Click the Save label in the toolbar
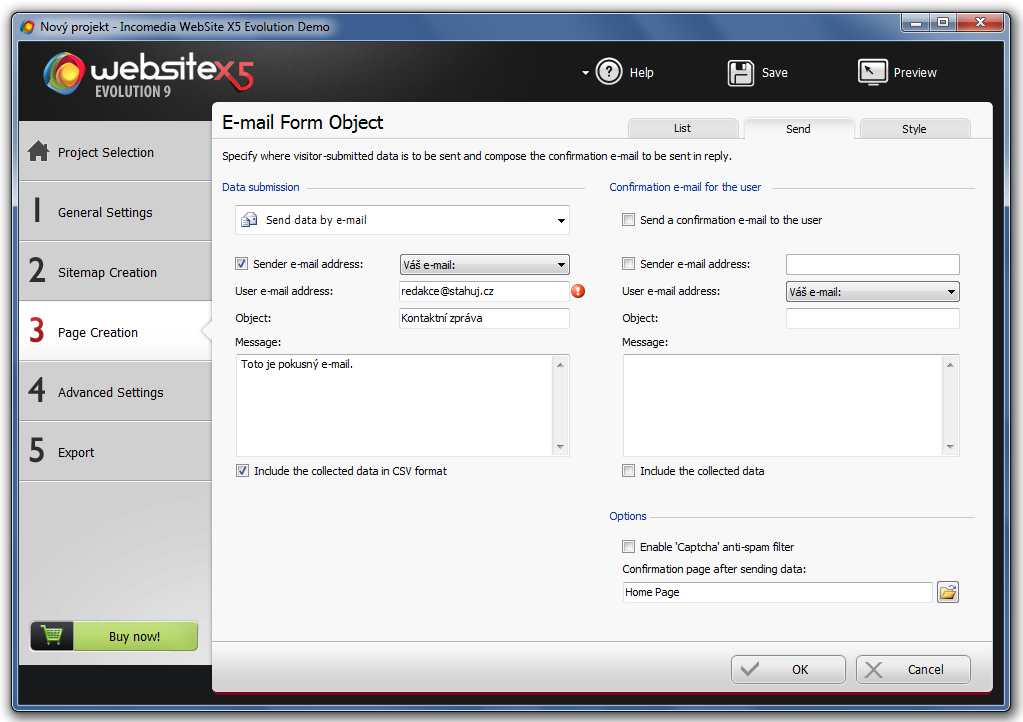 775,73
